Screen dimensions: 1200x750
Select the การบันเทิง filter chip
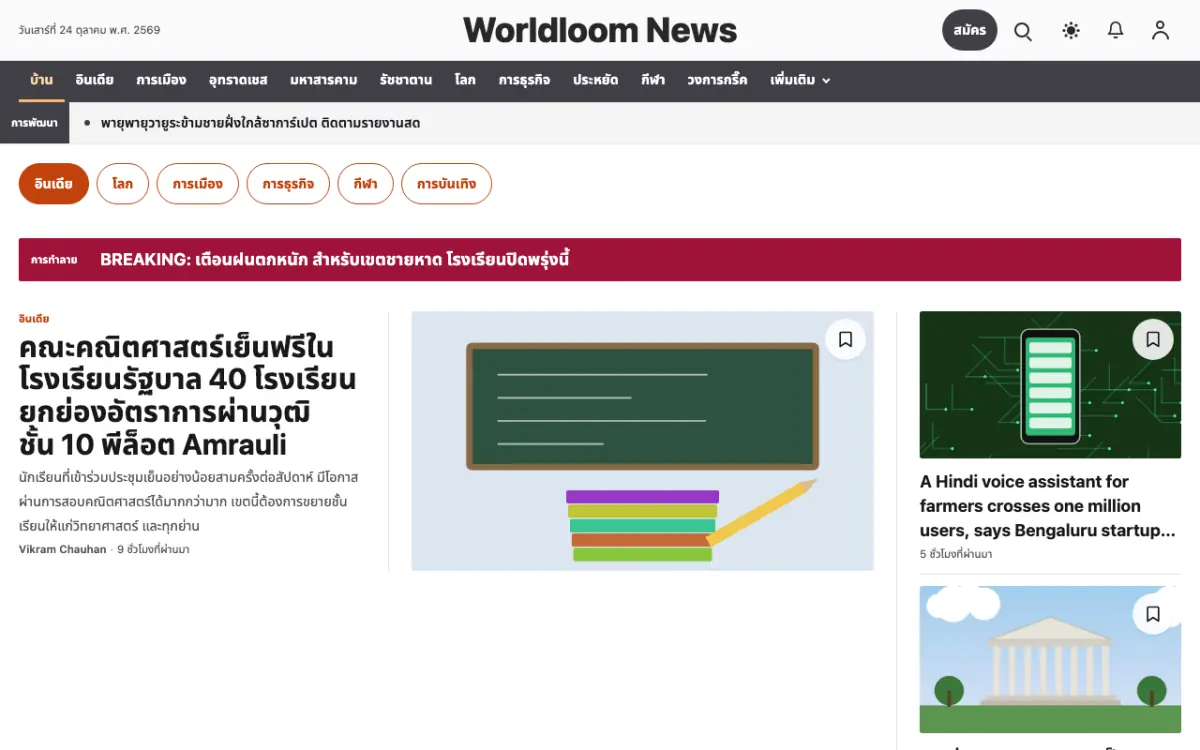[446, 184]
